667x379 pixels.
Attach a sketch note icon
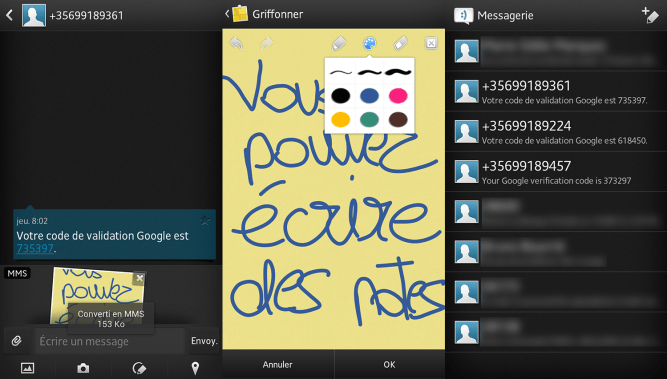pos(139,368)
